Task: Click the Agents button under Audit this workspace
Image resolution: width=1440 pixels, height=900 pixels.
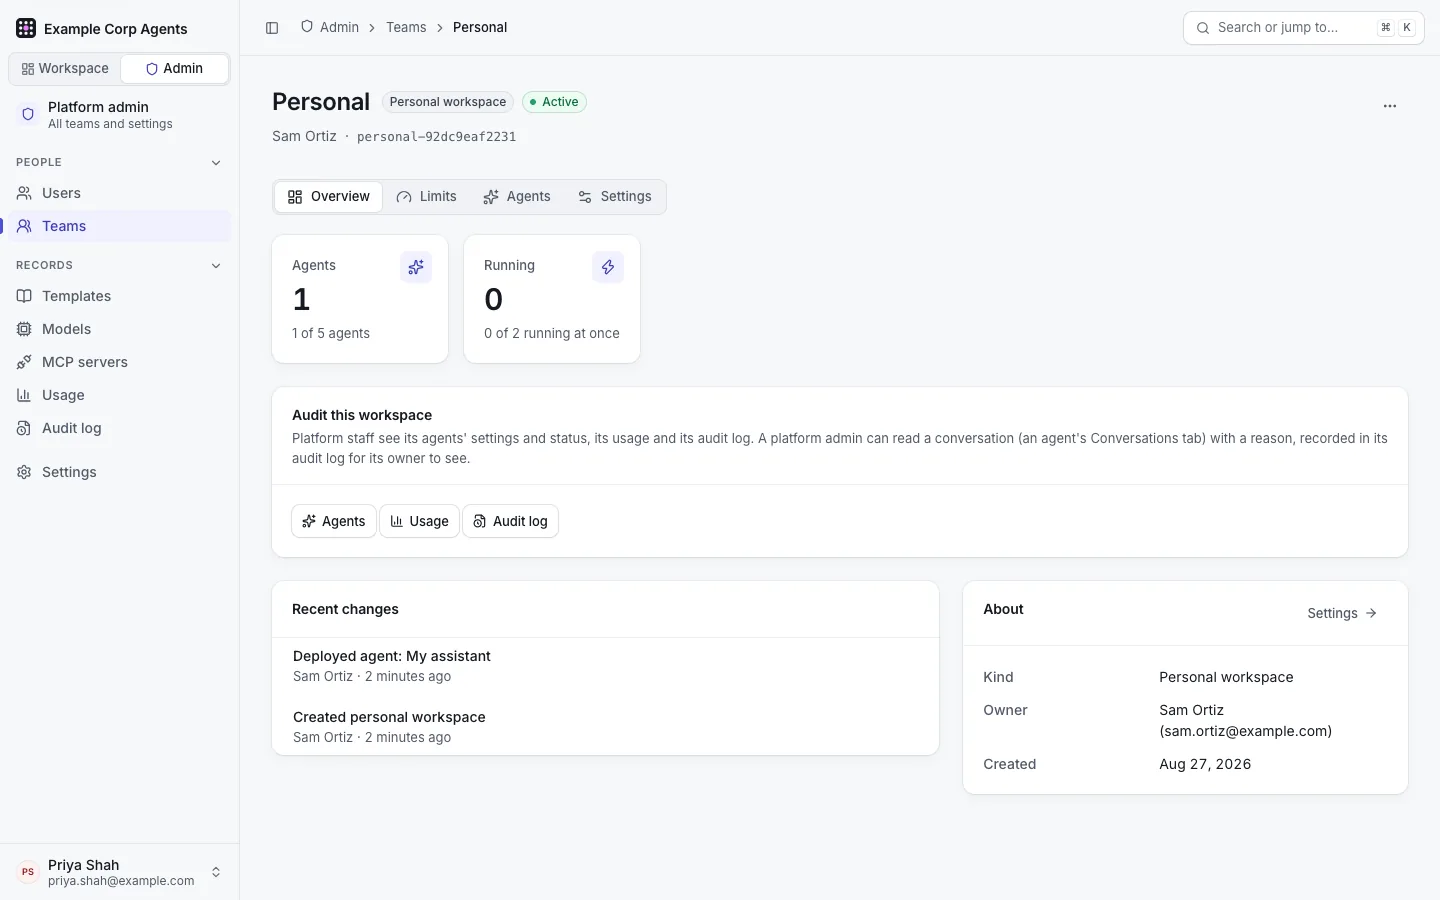Action: click(334, 521)
